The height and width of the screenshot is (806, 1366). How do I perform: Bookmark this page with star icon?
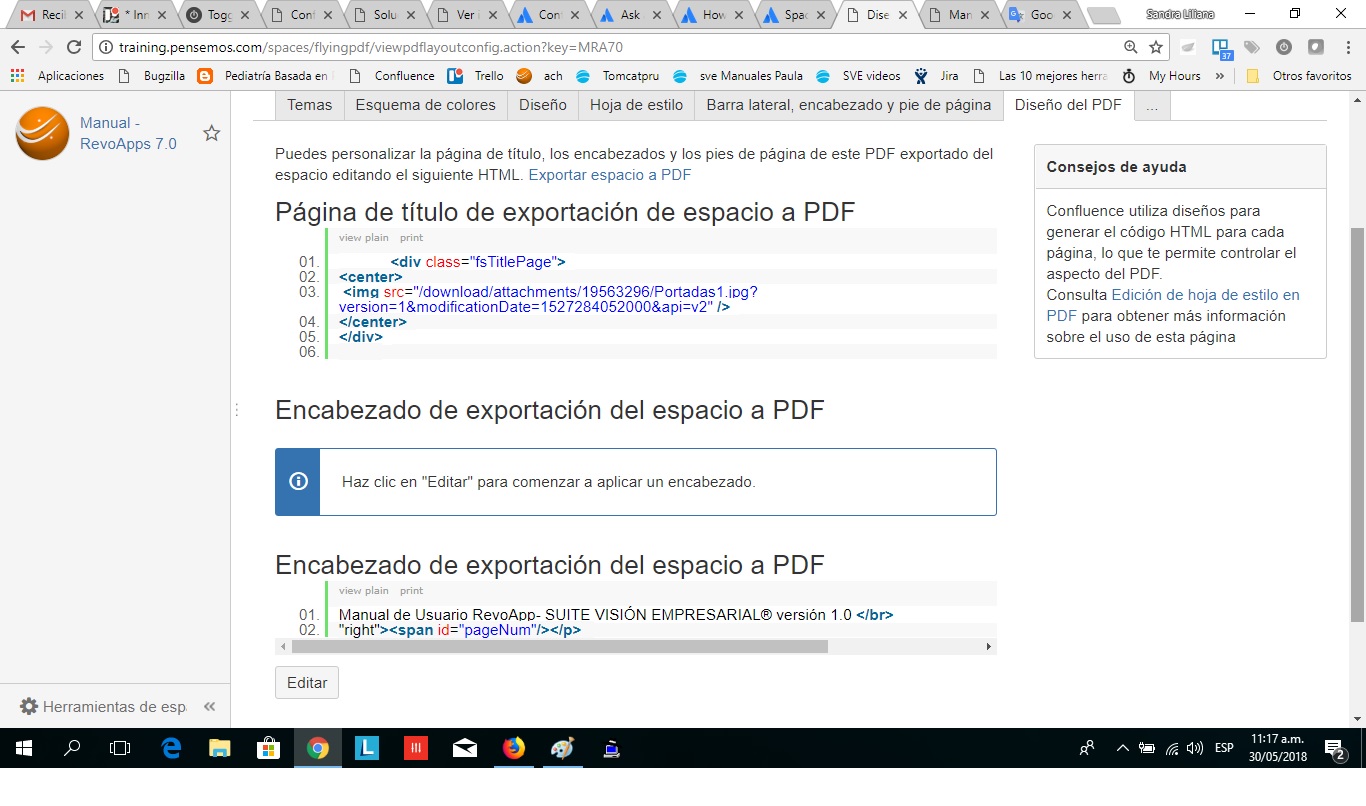click(1156, 47)
